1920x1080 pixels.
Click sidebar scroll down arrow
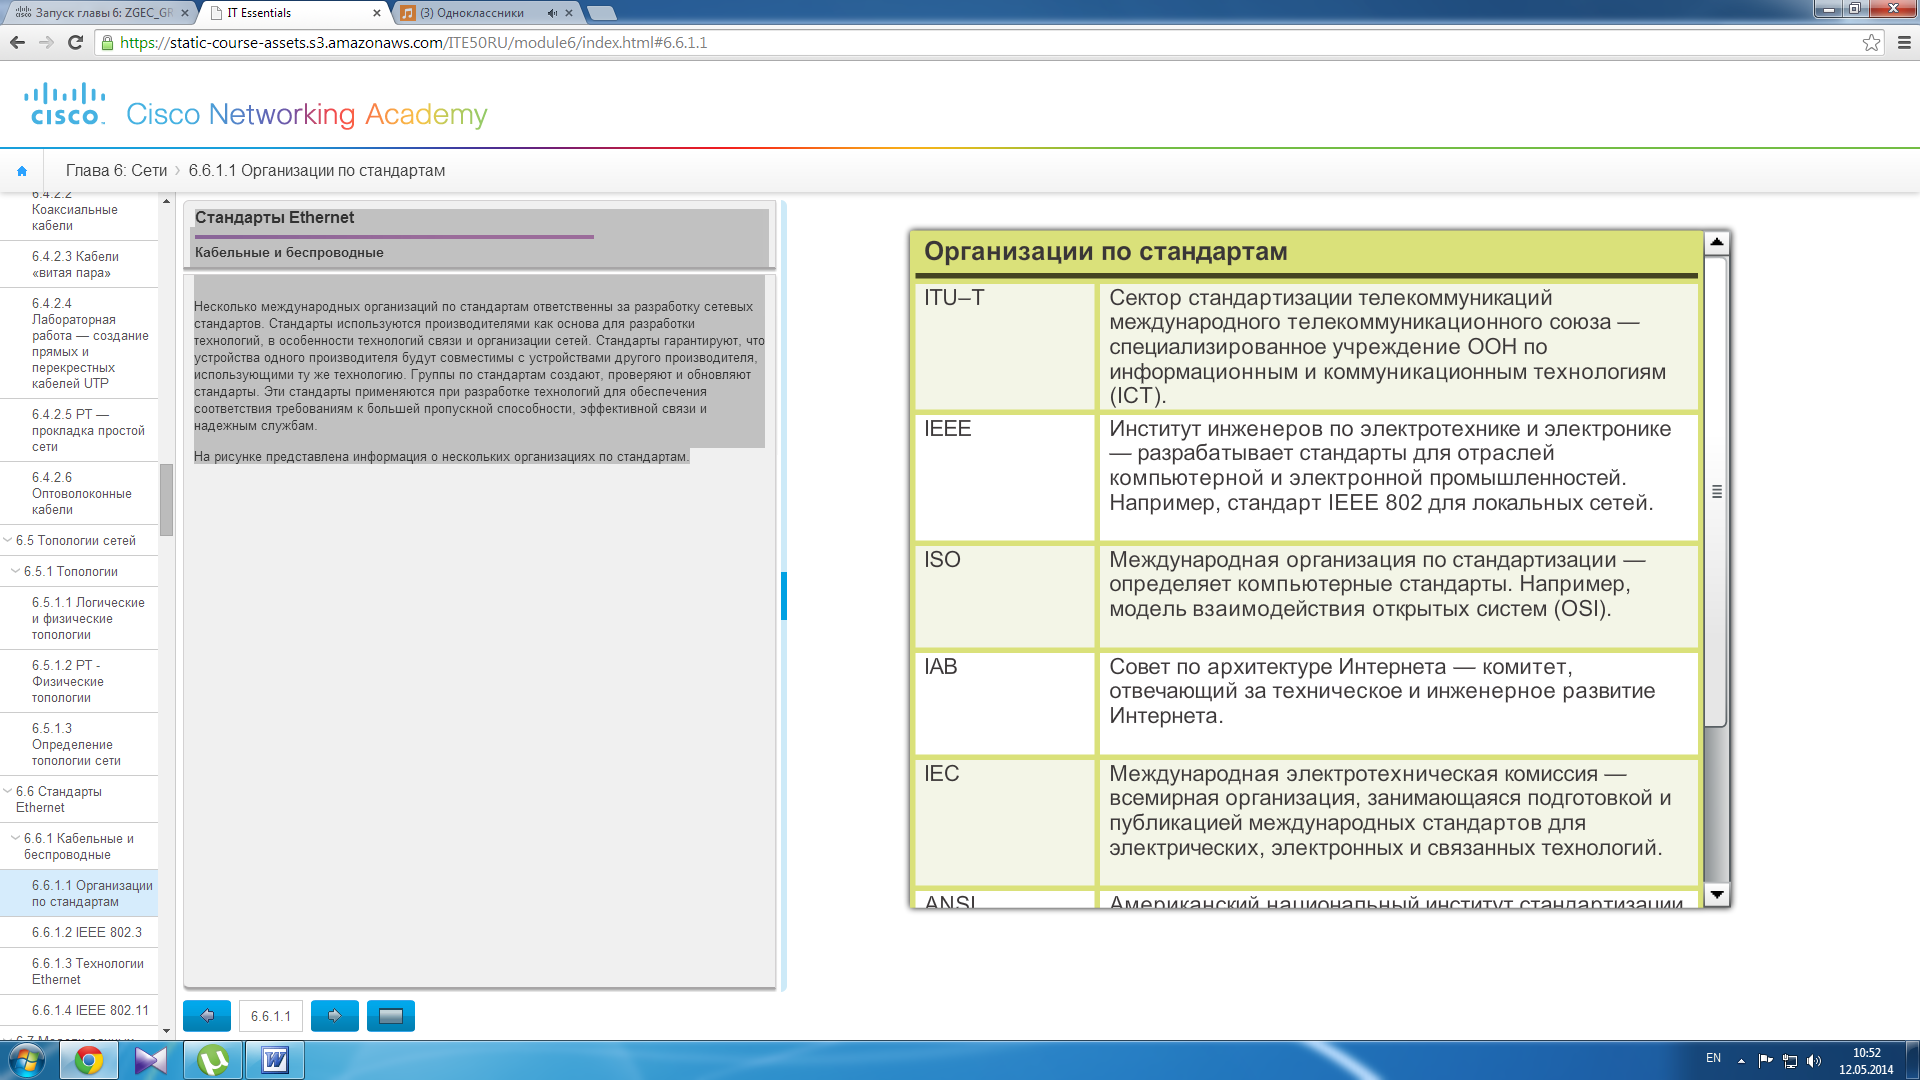166,1030
